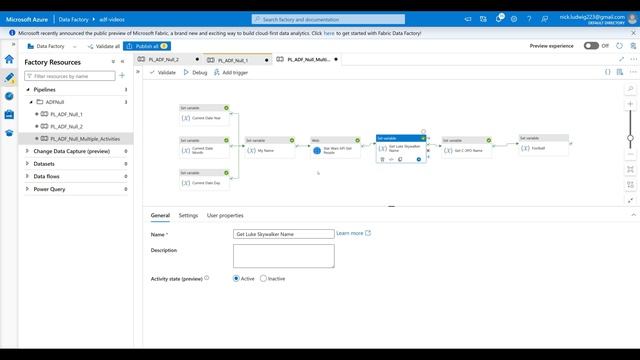The width and height of the screenshot is (640, 360).
Task: Click the 'here' link in Fabric banner
Action: [x=329, y=33]
